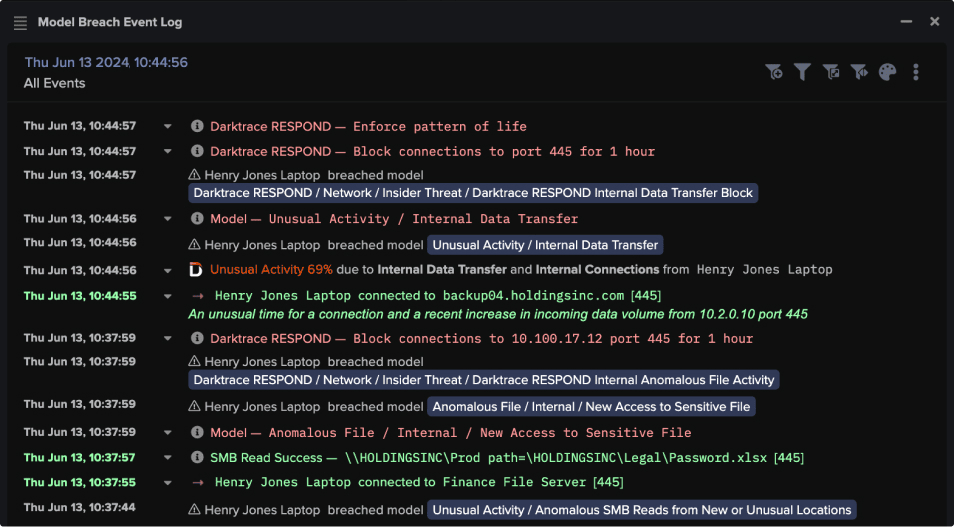Click the funnel icon with expand arrows
Screen dimensions: 954x527
pos(830,72)
